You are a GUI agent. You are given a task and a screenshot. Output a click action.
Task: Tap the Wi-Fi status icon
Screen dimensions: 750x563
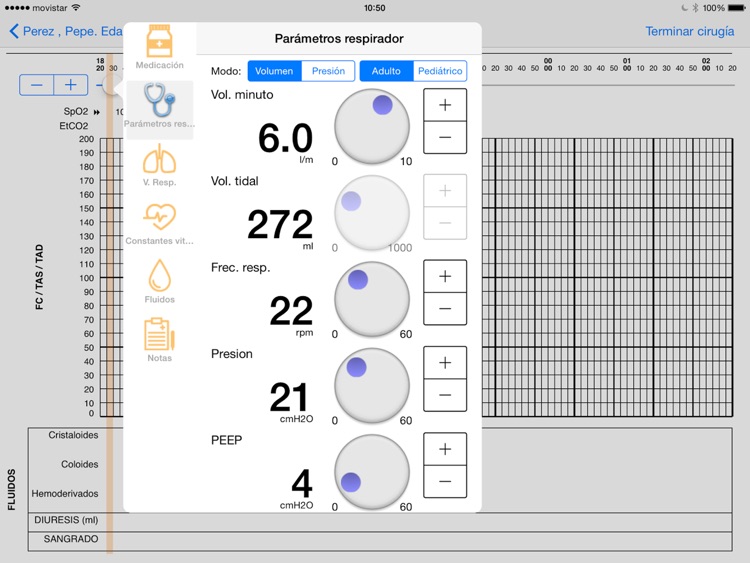[76, 8]
